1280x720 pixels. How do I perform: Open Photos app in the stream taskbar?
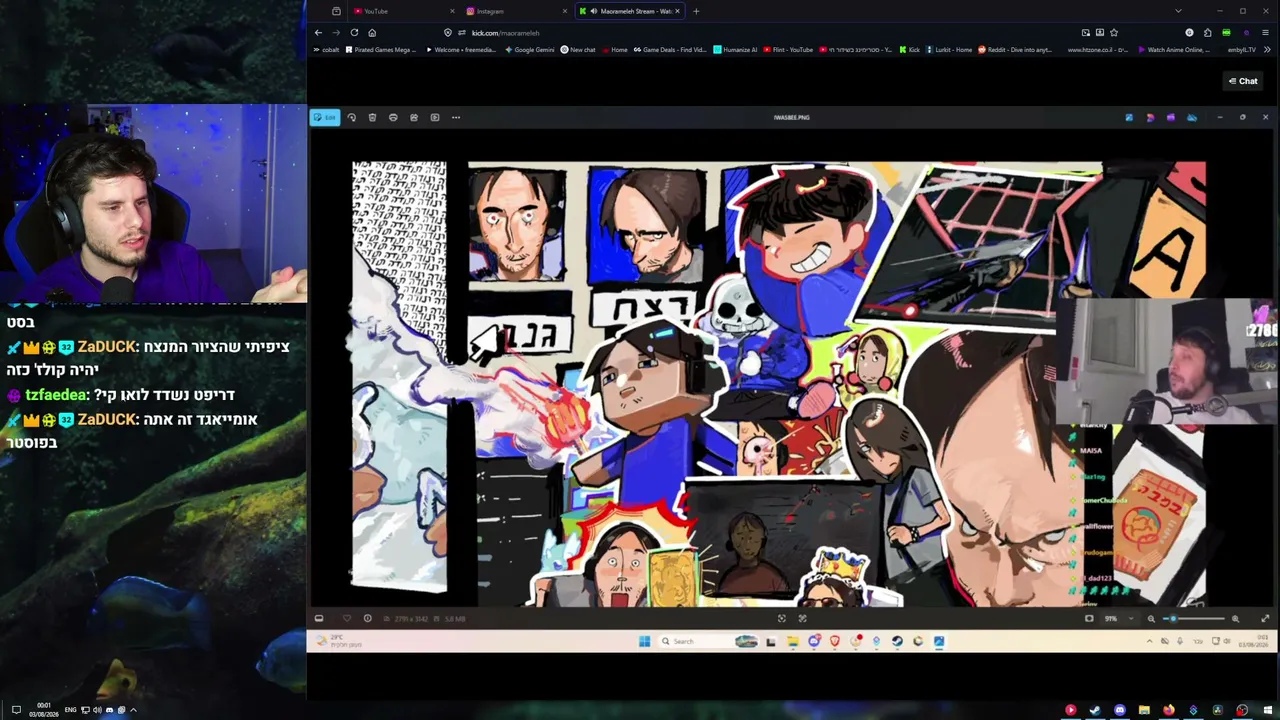click(939, 642)
